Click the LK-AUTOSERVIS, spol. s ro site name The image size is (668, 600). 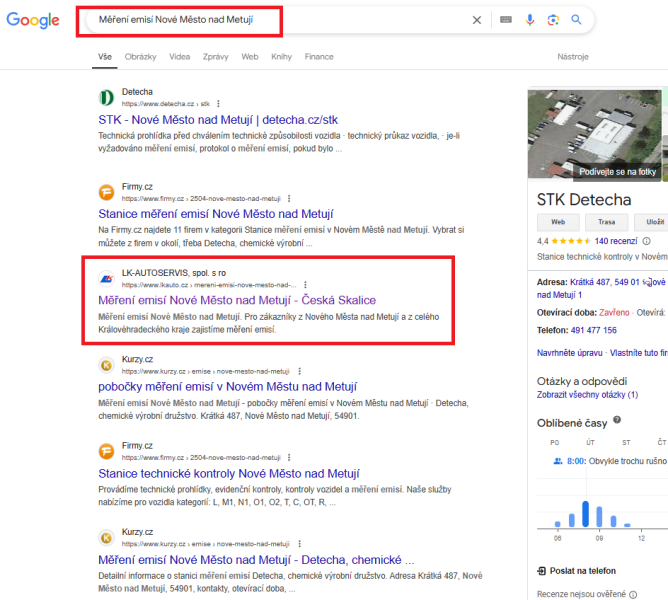point(174,273)
